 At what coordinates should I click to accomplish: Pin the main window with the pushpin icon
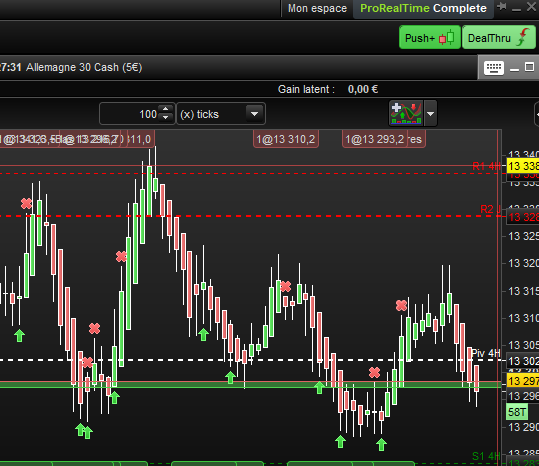(502, 7)
